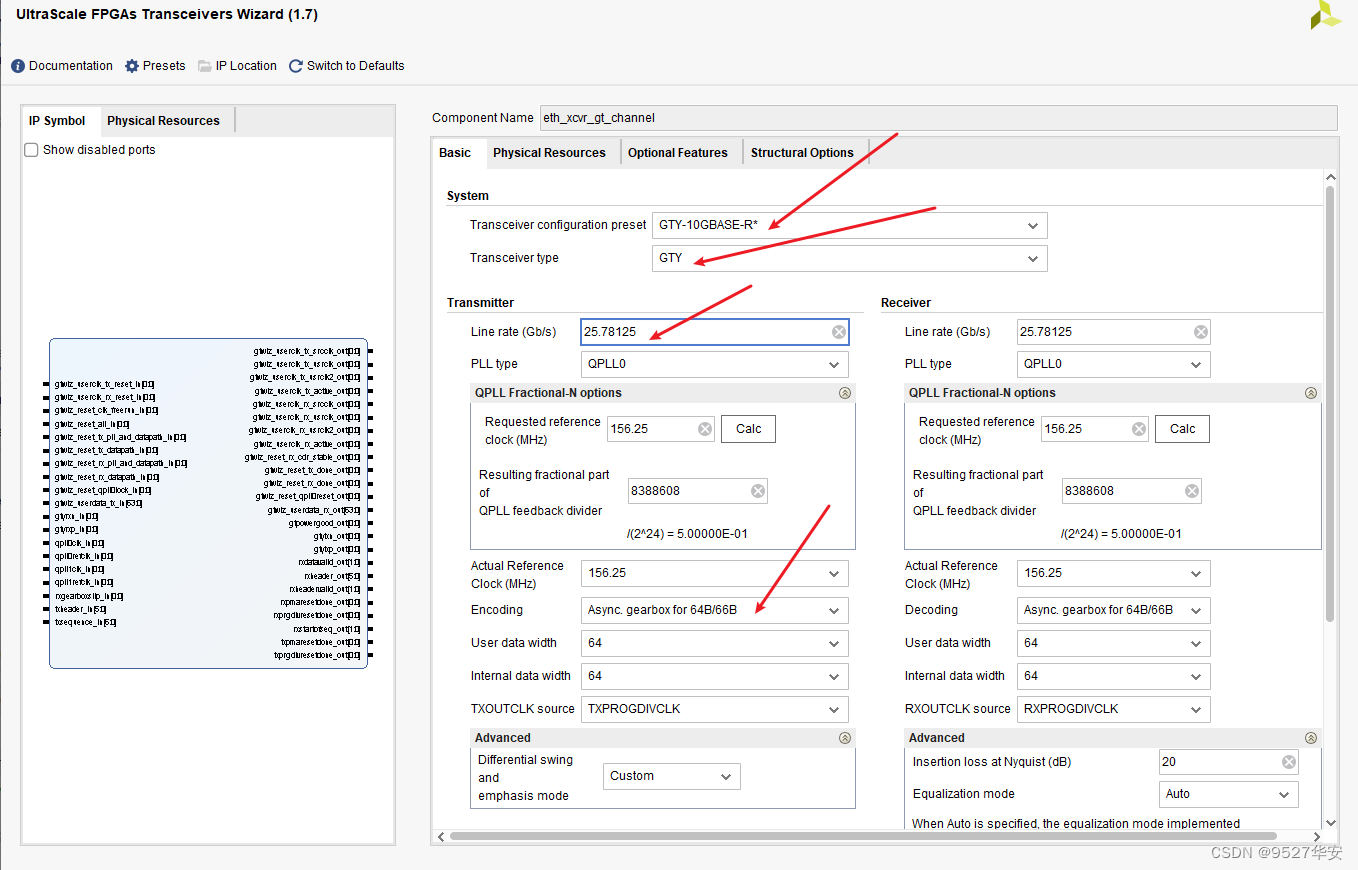
Task: Click Presets toolbar button
Action: (x=155, y=66)
